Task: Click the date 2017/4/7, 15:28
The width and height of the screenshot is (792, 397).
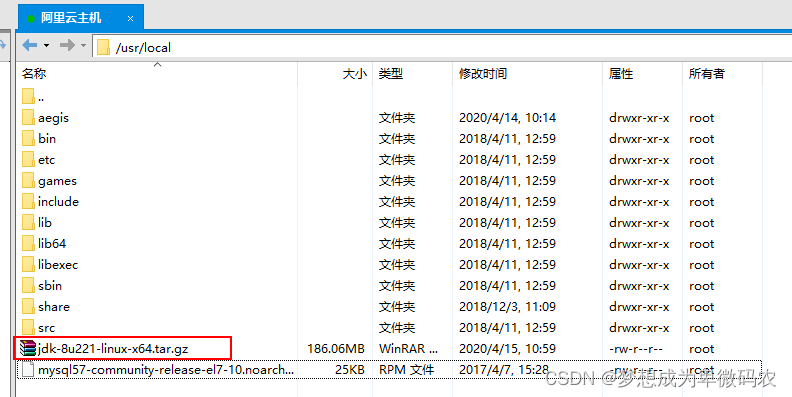Action: (504, 370)
